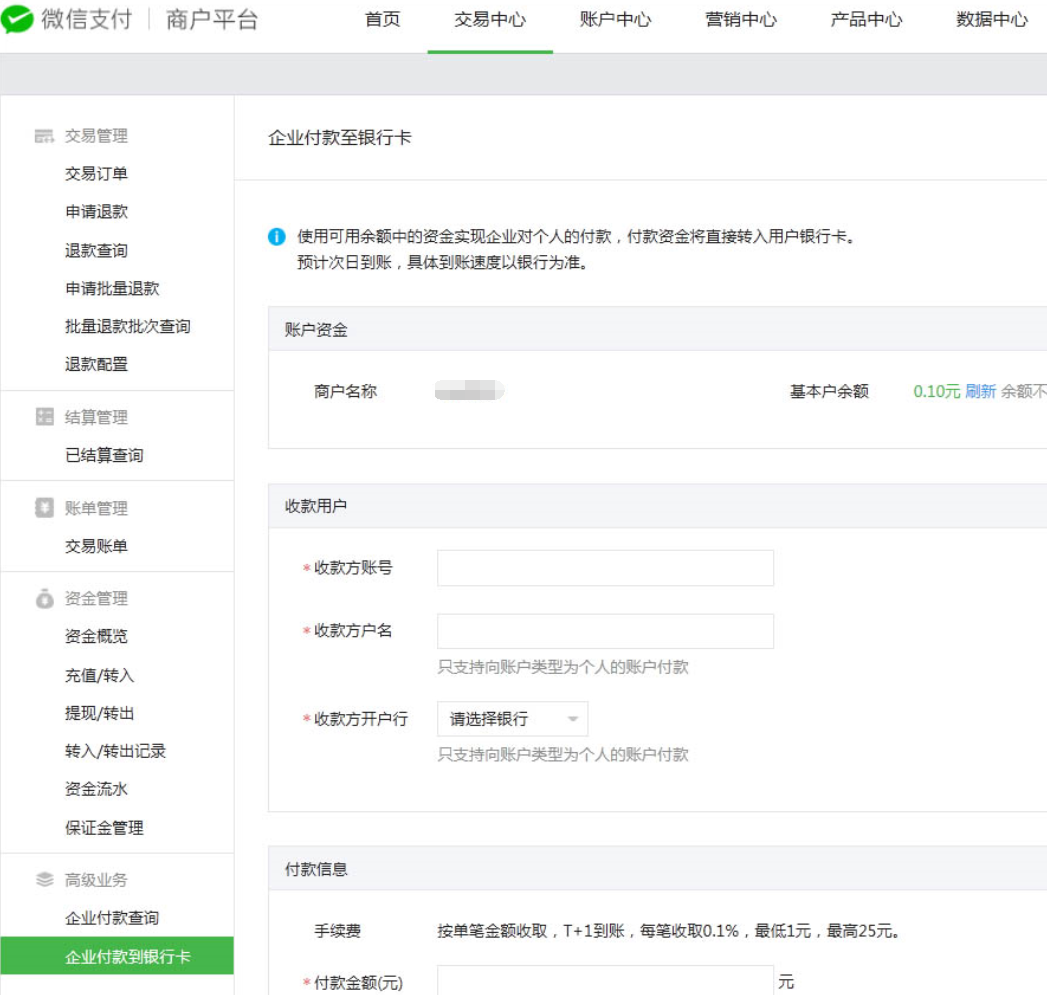Go to the 首页 tab
Viewport: 1047px width, 995px height.
click(382, 20)
